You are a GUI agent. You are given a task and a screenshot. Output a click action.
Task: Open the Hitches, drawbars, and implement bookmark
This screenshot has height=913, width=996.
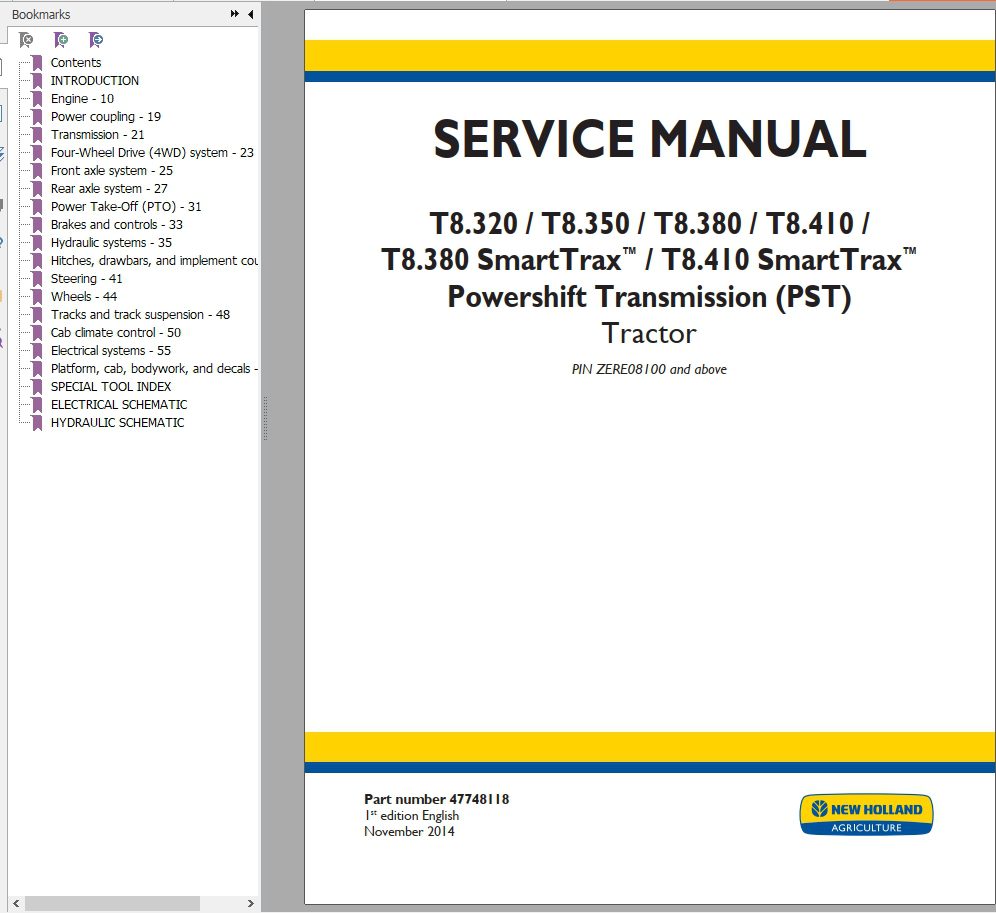[x=154, y=260]
